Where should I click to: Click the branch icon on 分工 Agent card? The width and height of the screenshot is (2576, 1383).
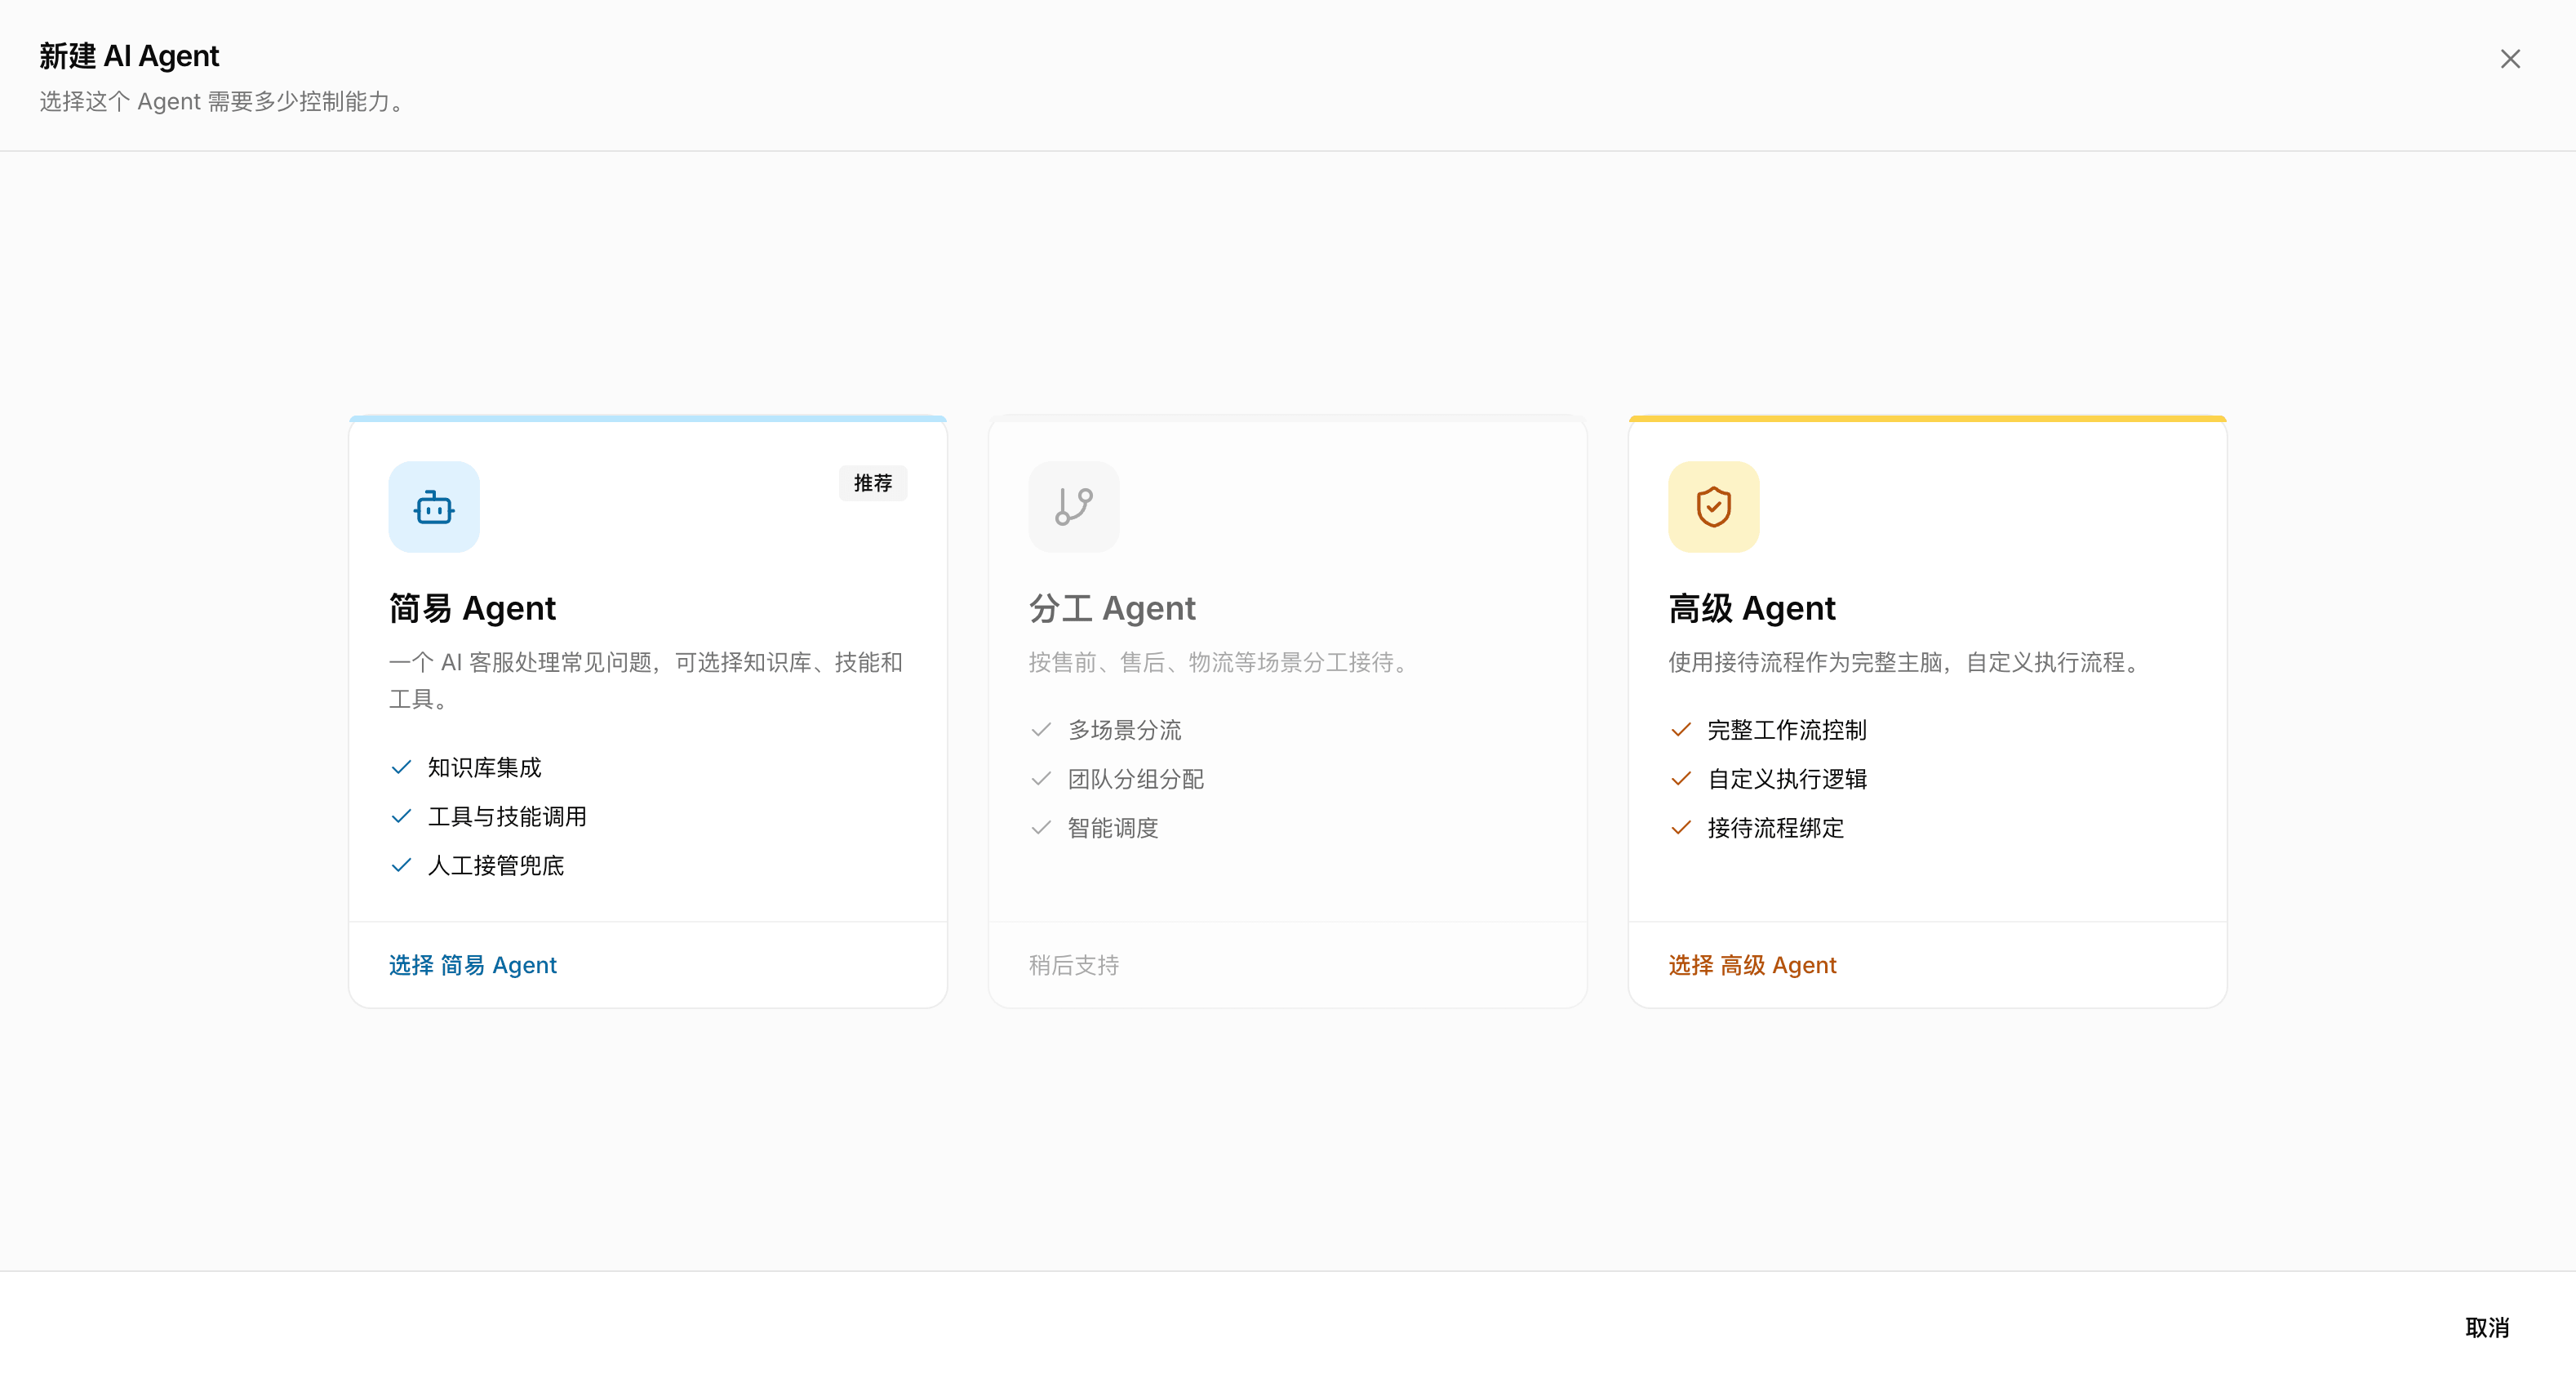[1074, 507]
